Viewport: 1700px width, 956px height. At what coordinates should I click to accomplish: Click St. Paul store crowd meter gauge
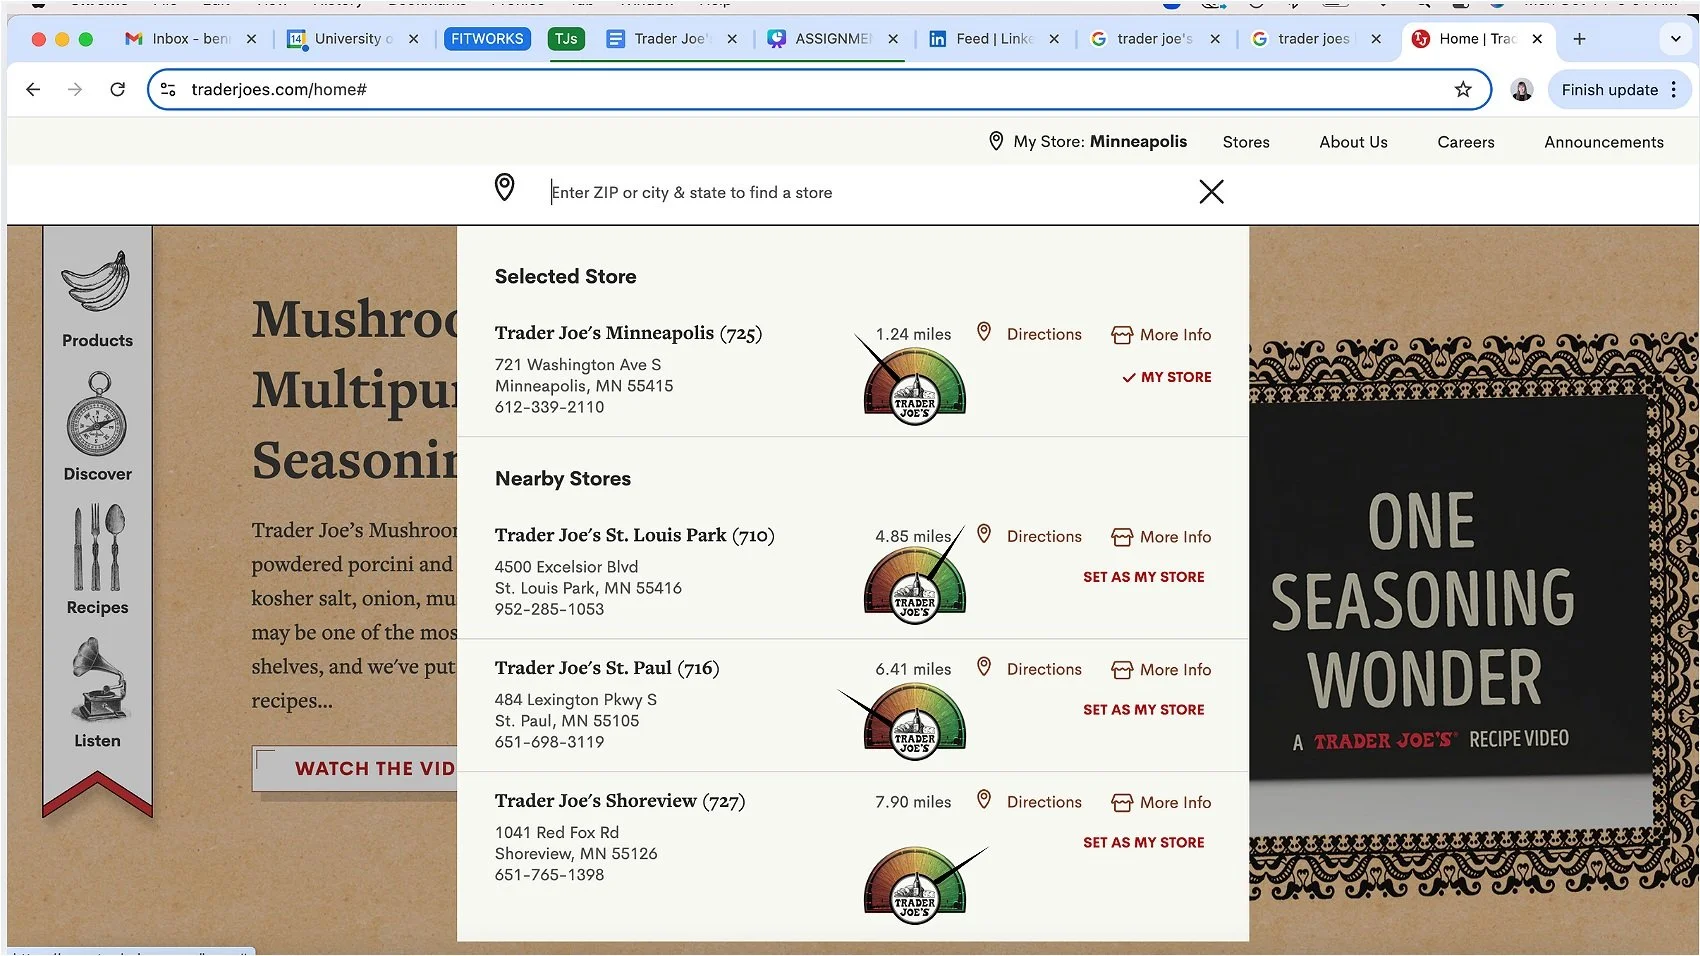click(915, 721)
